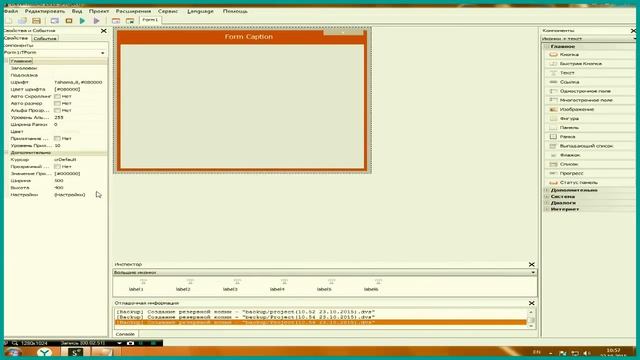Screen dimensions: 640x360
Task: Close the Отладочная информация panel
Action: [x=531, y=303]
